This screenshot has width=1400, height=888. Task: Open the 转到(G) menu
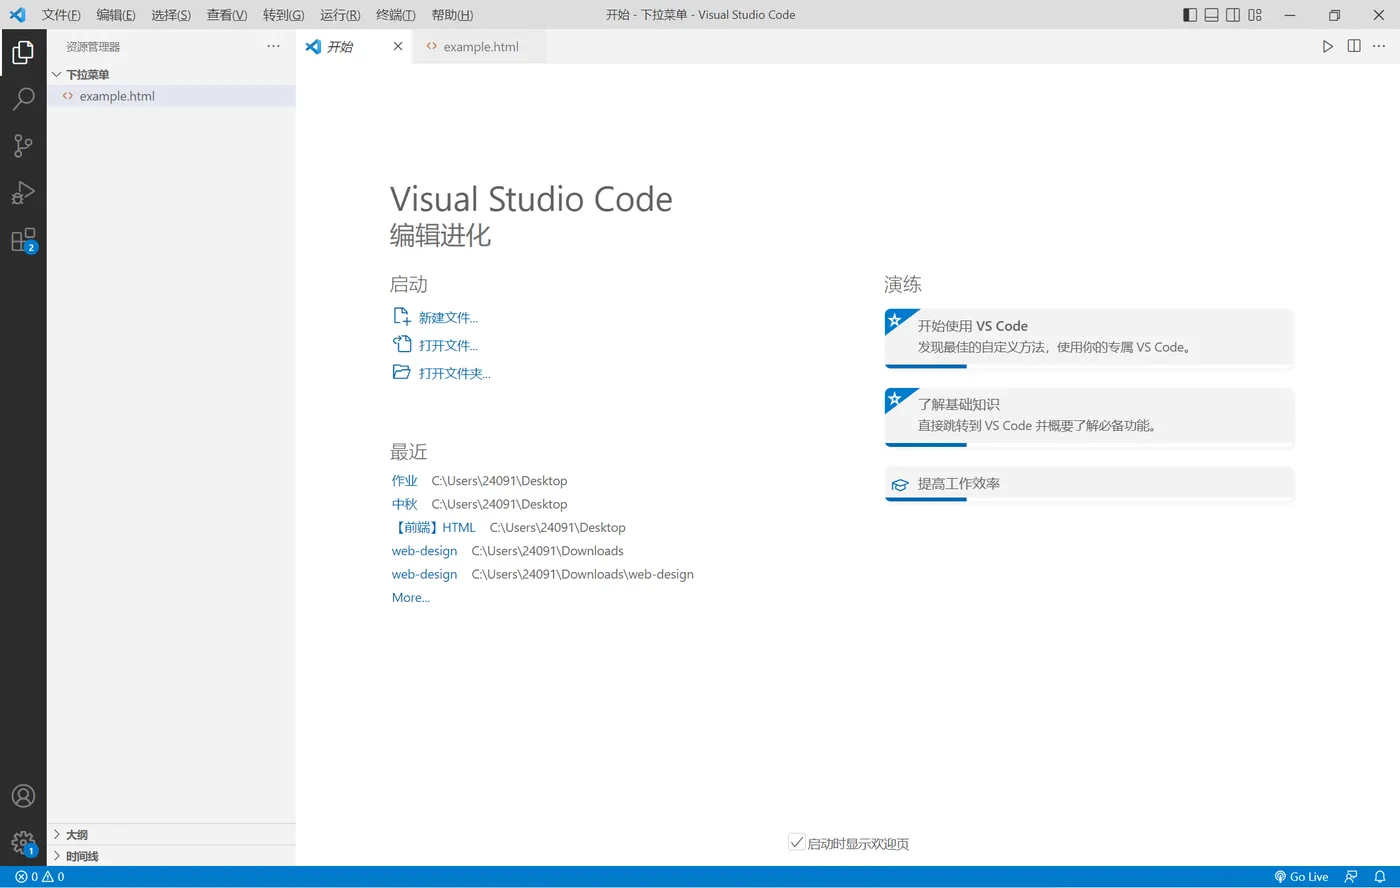[283, 15]
